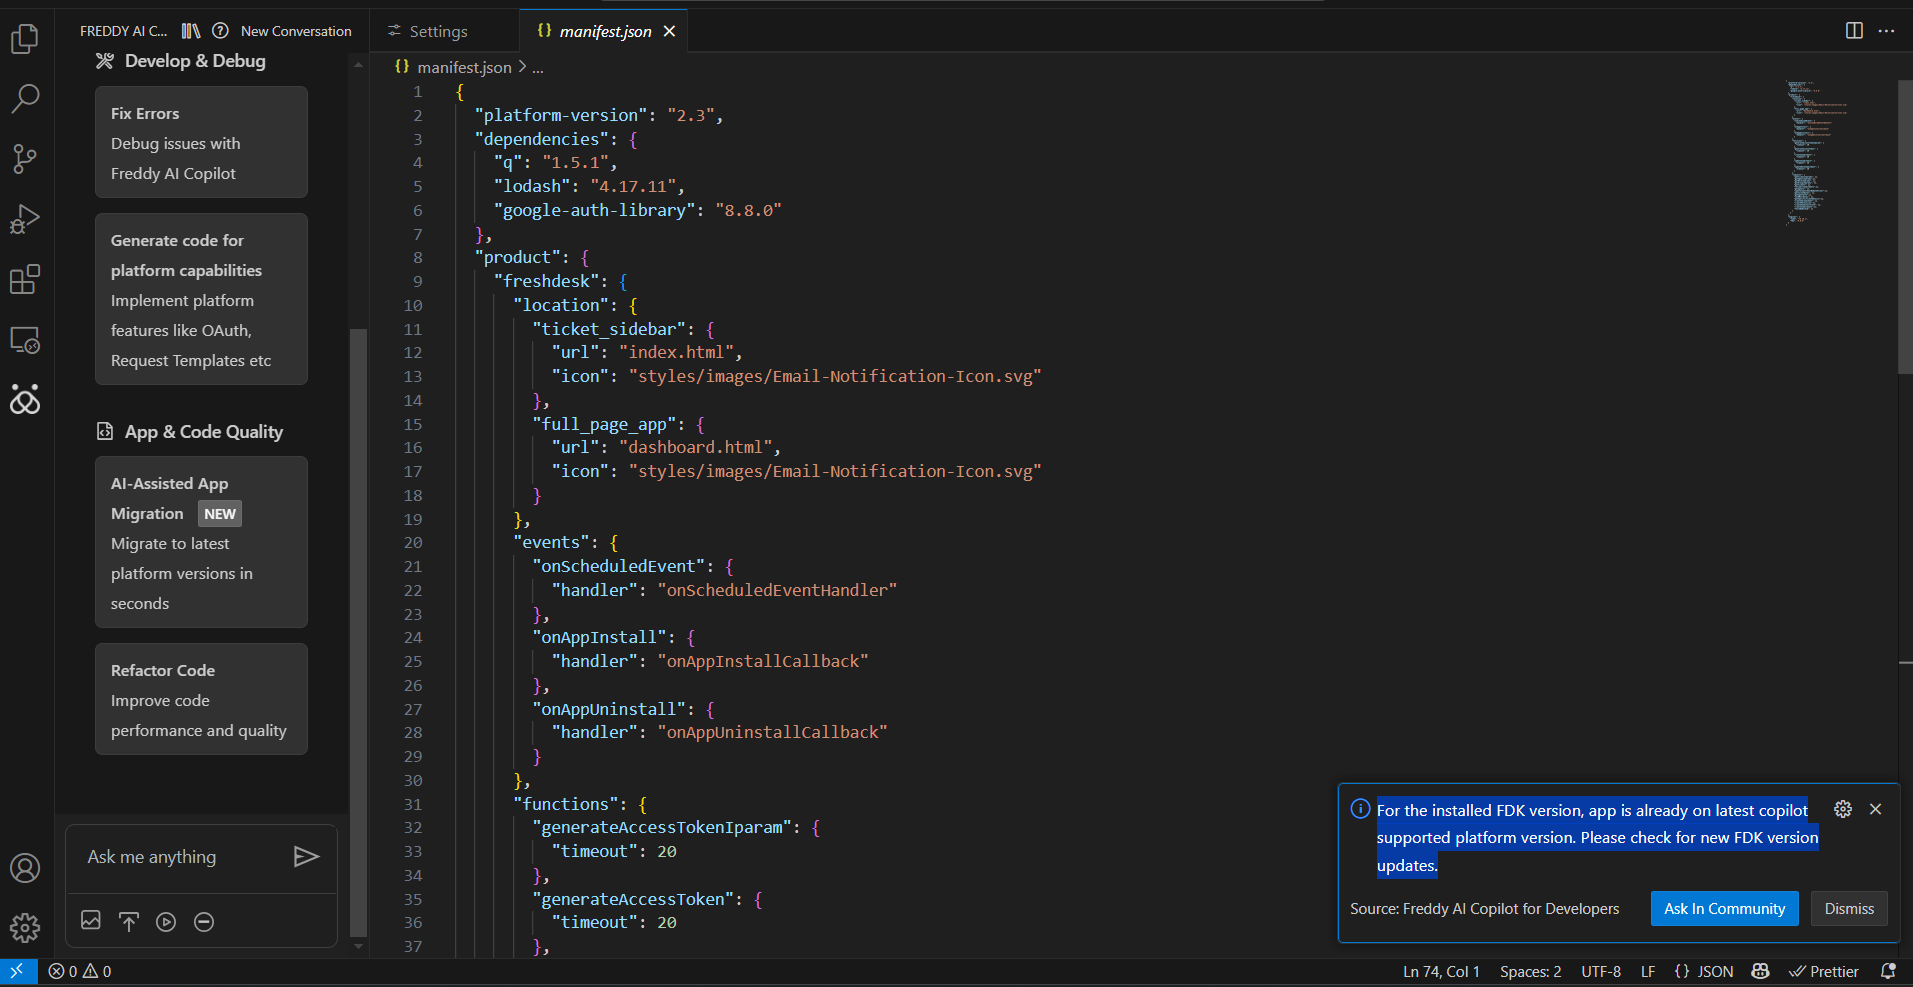Click manifest.json in the breadcrumb
Viewport: 1913px width, 987px height.
tap(464, 67)
